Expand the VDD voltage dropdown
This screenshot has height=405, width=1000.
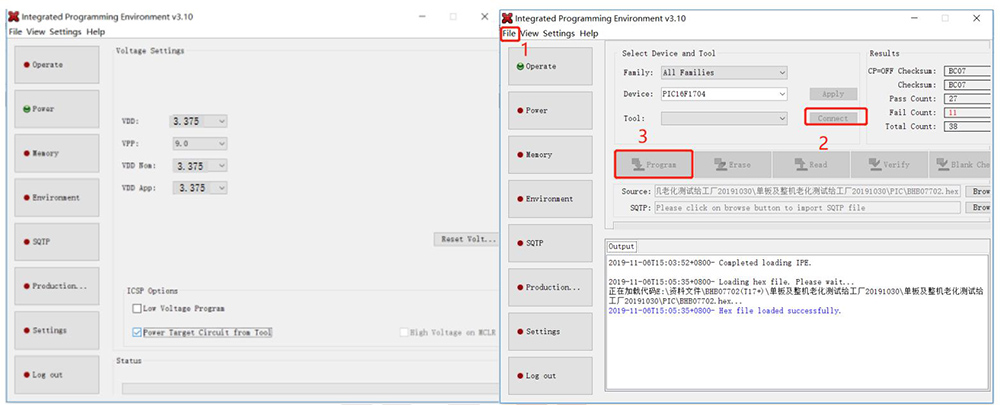[199, 121]
